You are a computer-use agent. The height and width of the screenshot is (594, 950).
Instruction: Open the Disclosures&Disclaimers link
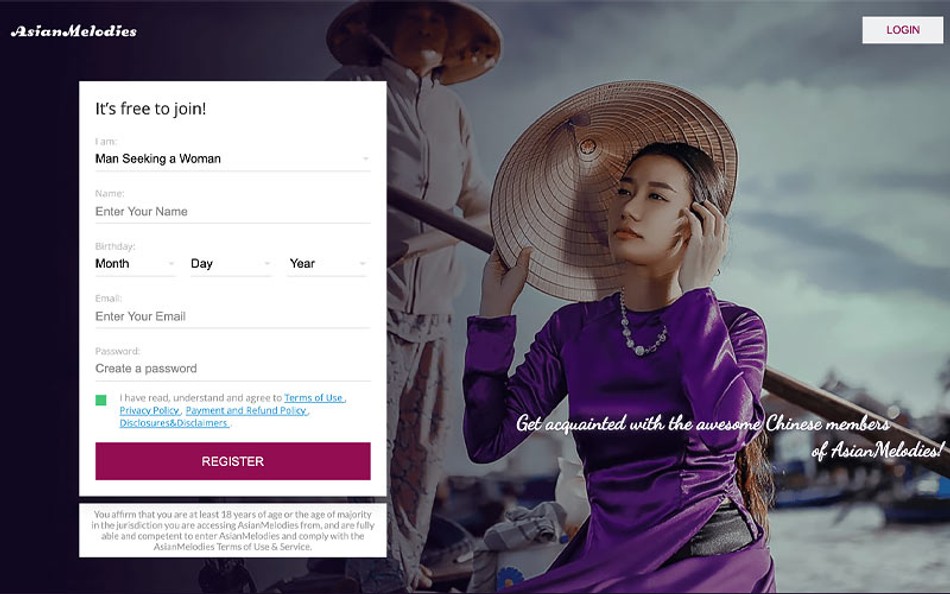tap(174, 423)
